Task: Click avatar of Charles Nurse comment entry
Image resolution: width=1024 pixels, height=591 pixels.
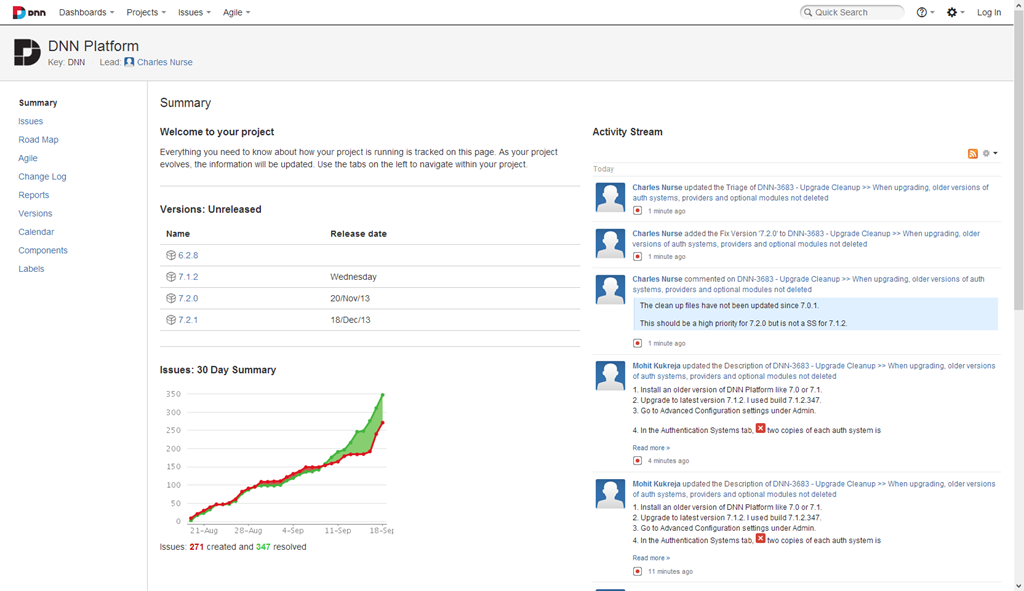Action: click(610, 289)
